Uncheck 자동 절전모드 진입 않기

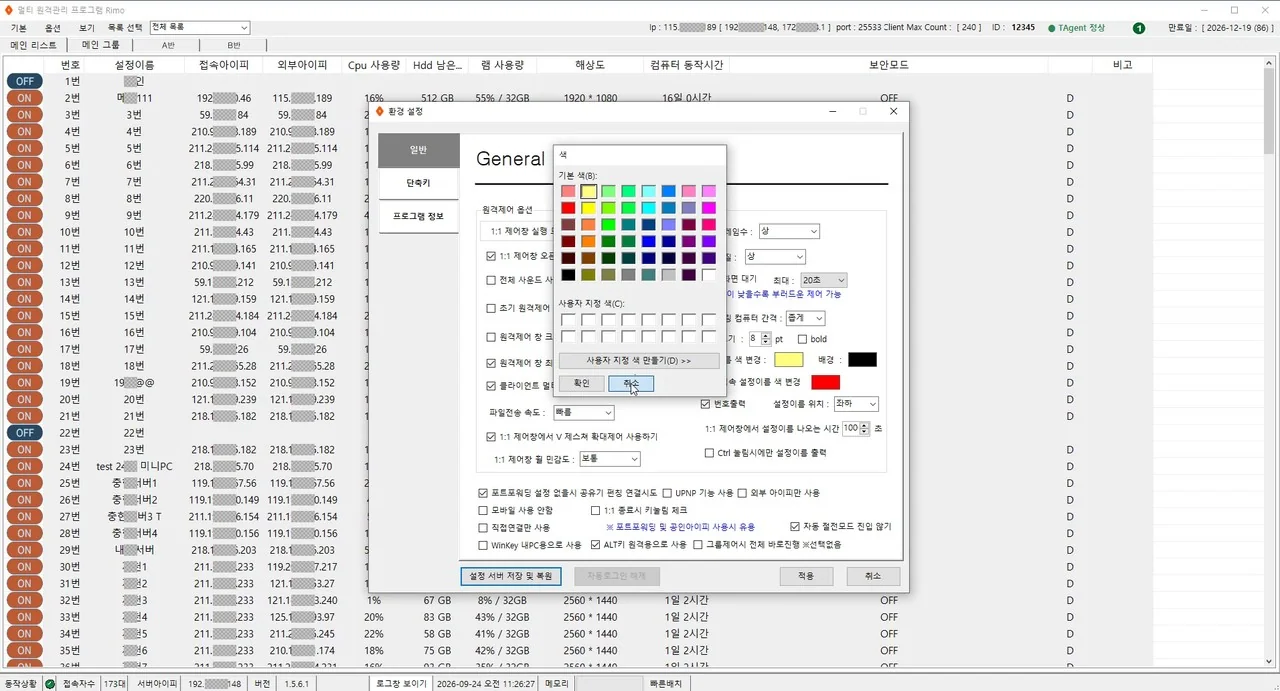pos(795,526)
